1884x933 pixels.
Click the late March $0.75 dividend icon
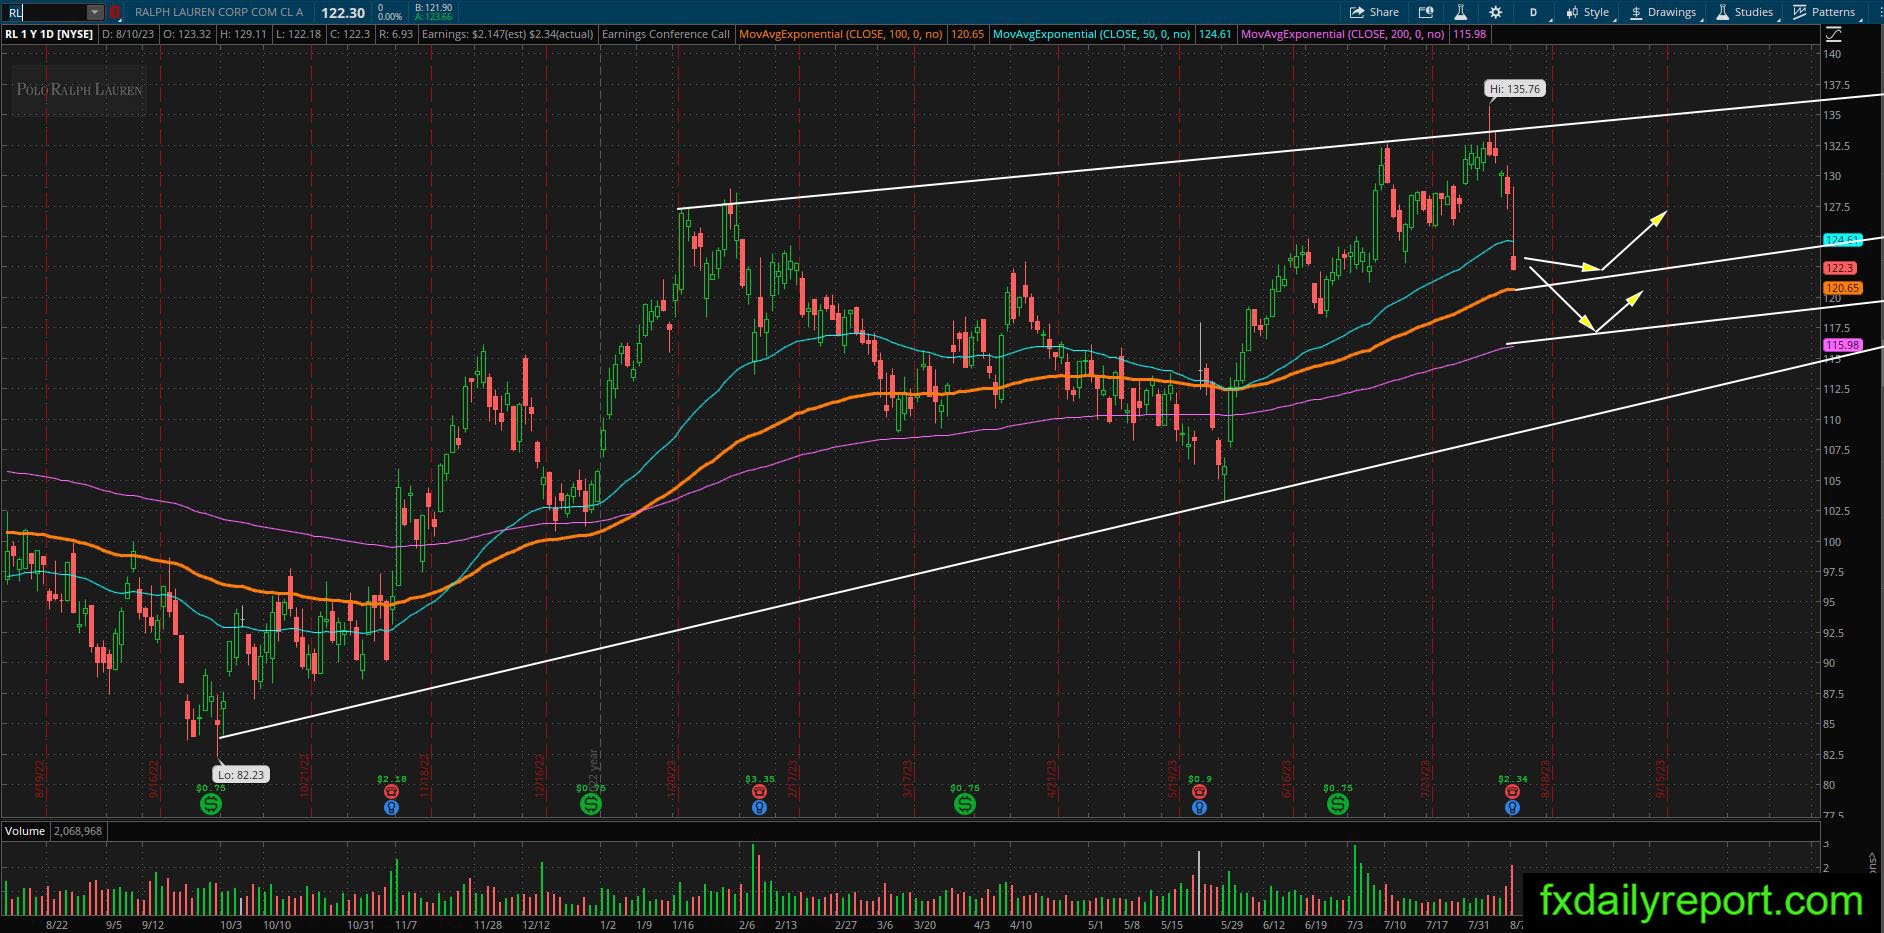[964, 803]
